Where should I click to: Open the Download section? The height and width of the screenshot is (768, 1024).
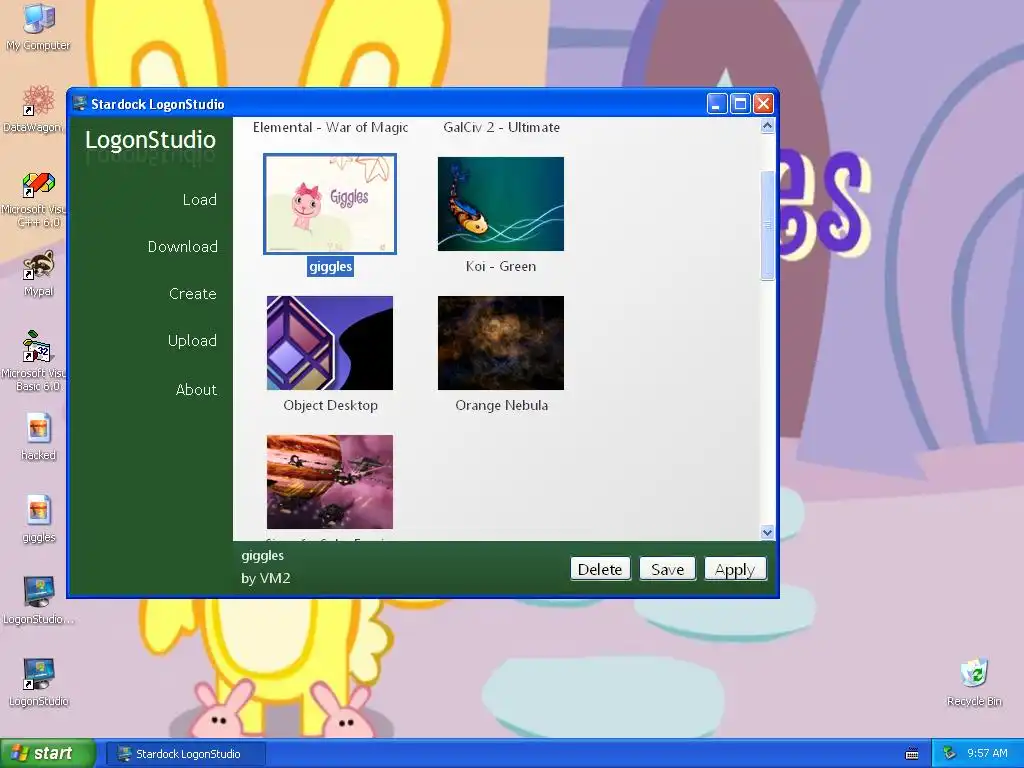point(182,247)
